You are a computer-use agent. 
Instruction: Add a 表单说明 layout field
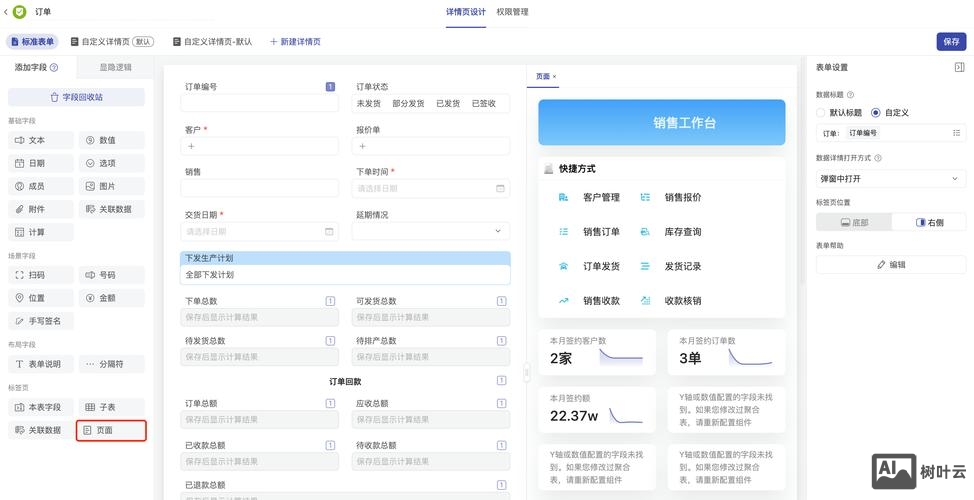coord(40,364)
